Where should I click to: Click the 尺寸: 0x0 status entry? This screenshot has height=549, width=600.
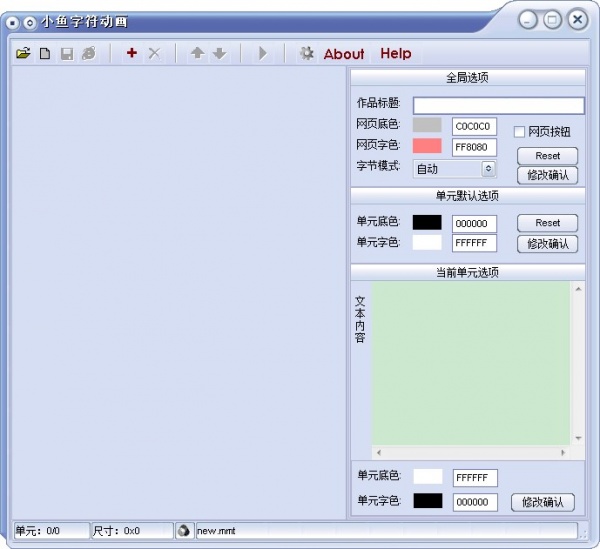(132, 531)
